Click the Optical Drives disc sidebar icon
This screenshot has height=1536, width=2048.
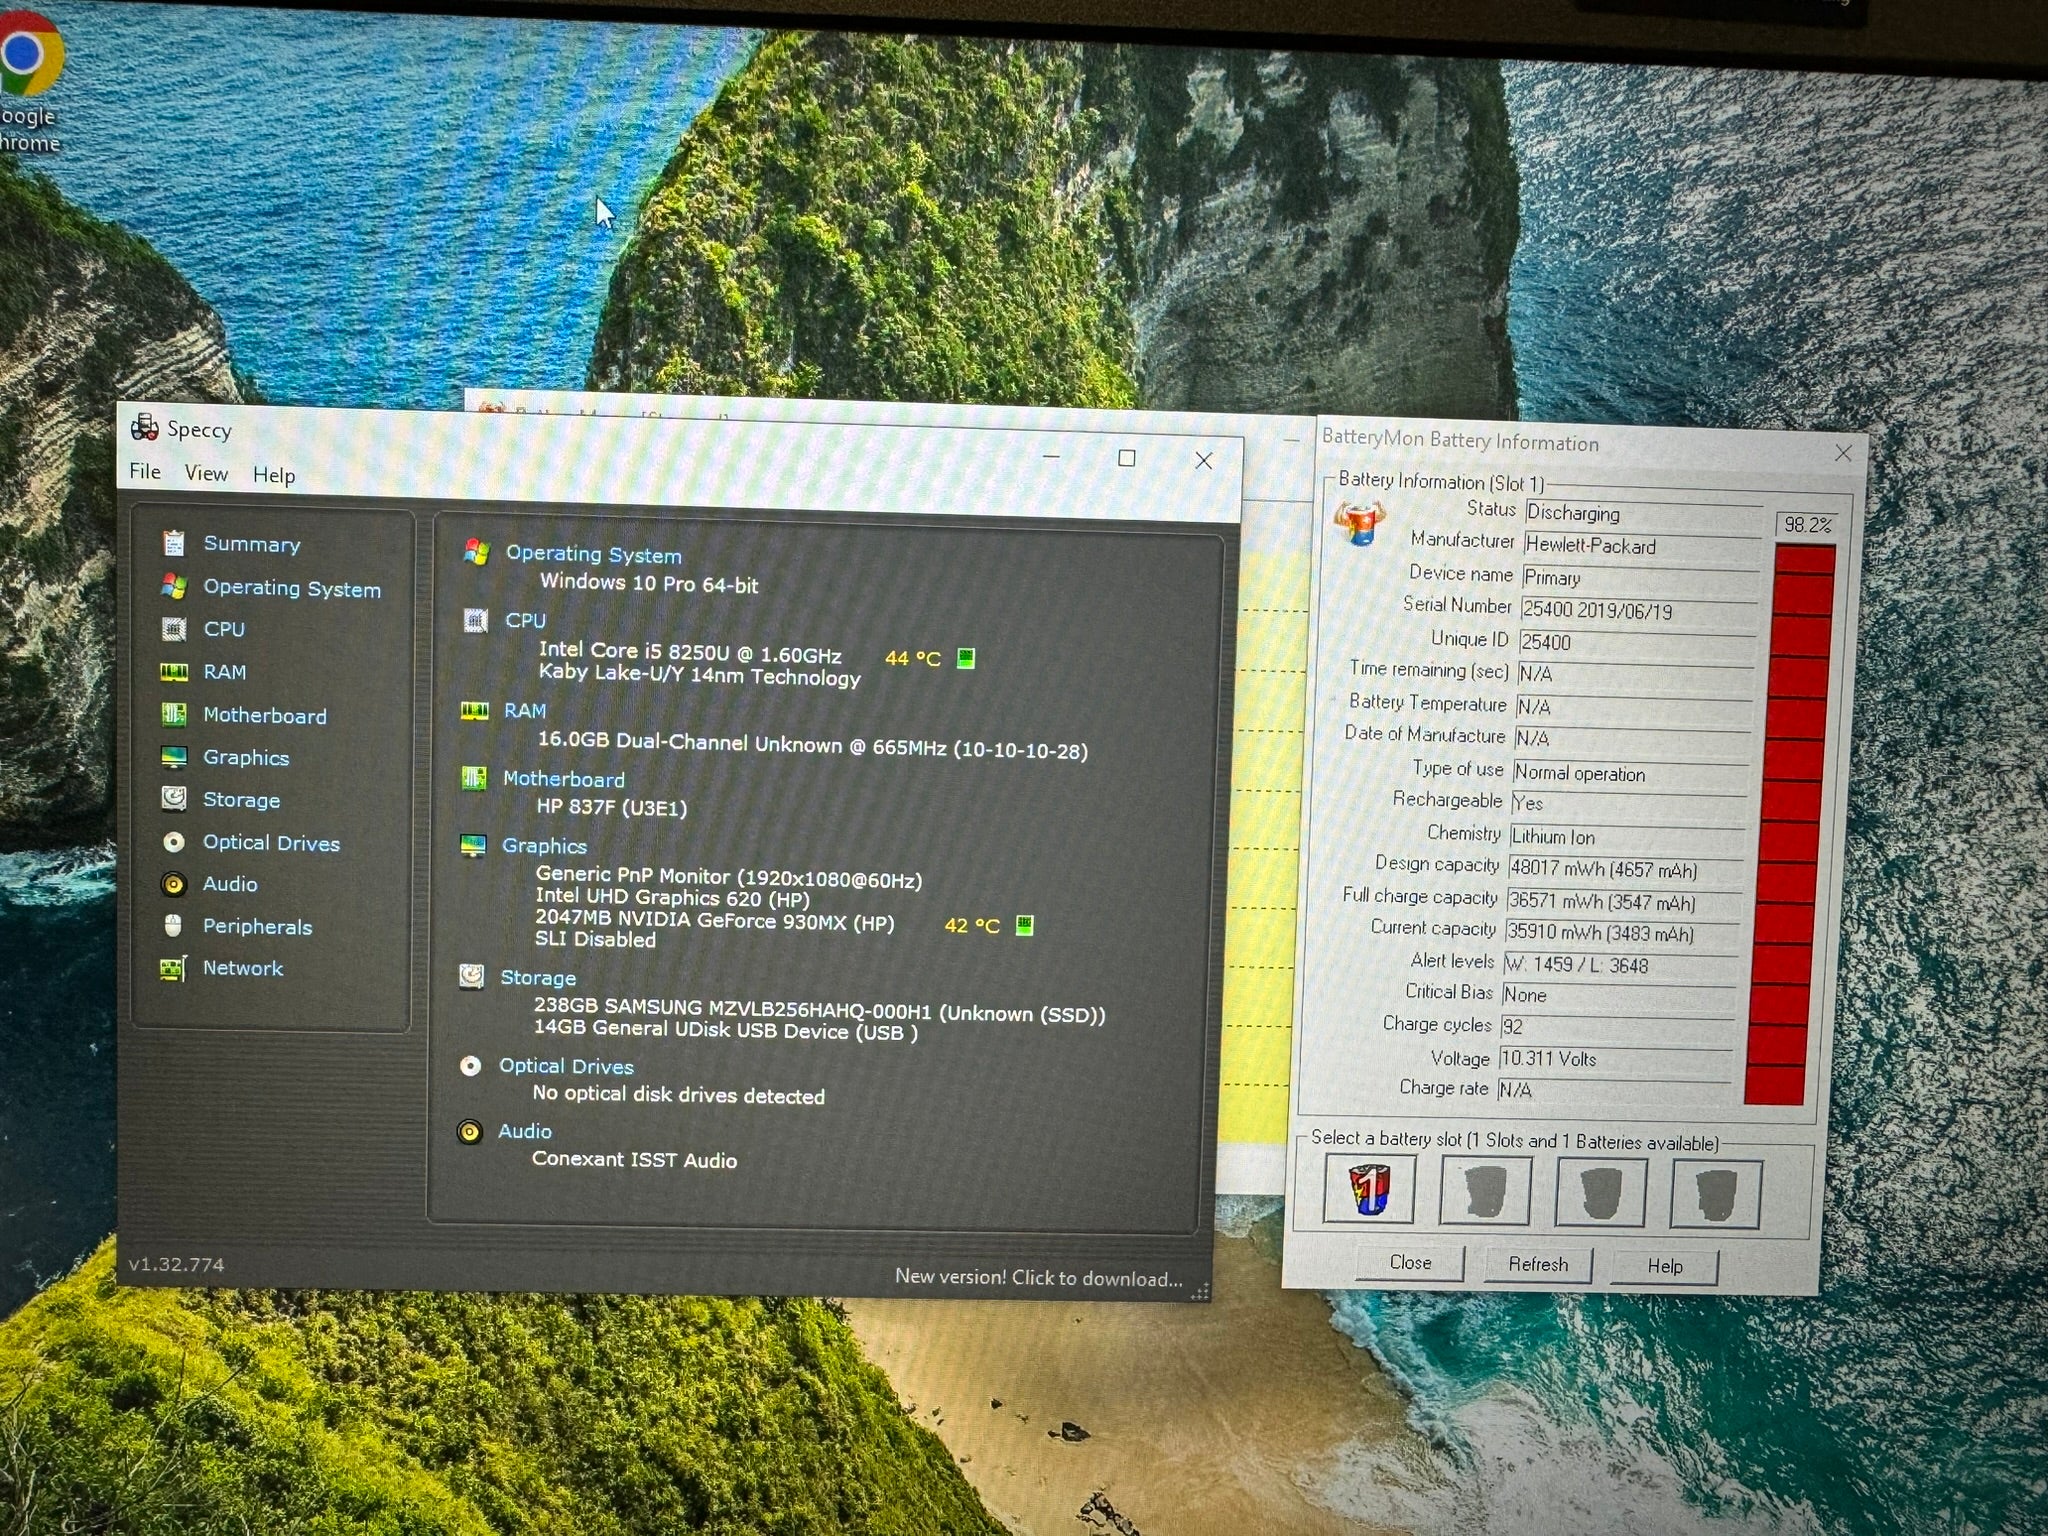coord(174,842)
